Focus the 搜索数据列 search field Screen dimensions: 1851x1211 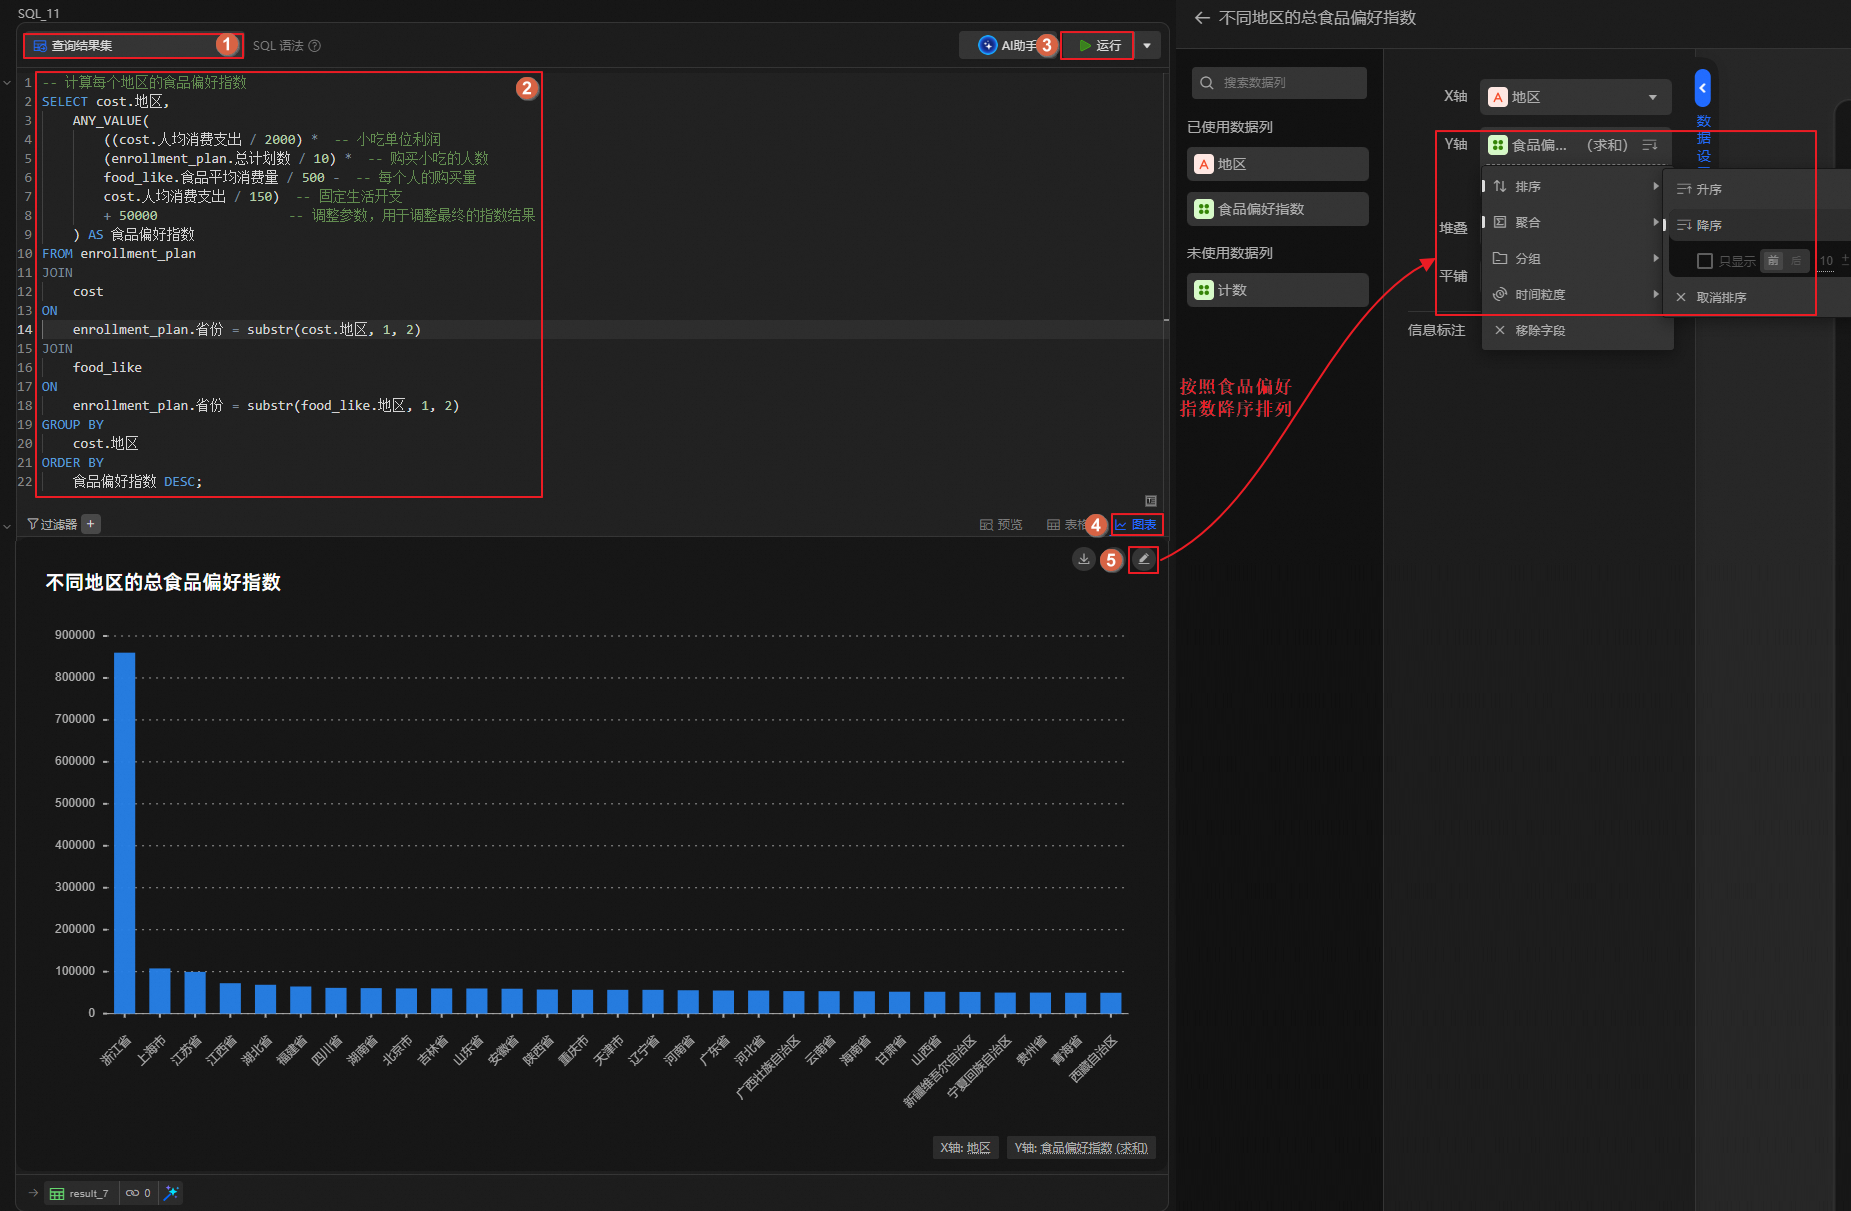click(x=1279, y=83)
